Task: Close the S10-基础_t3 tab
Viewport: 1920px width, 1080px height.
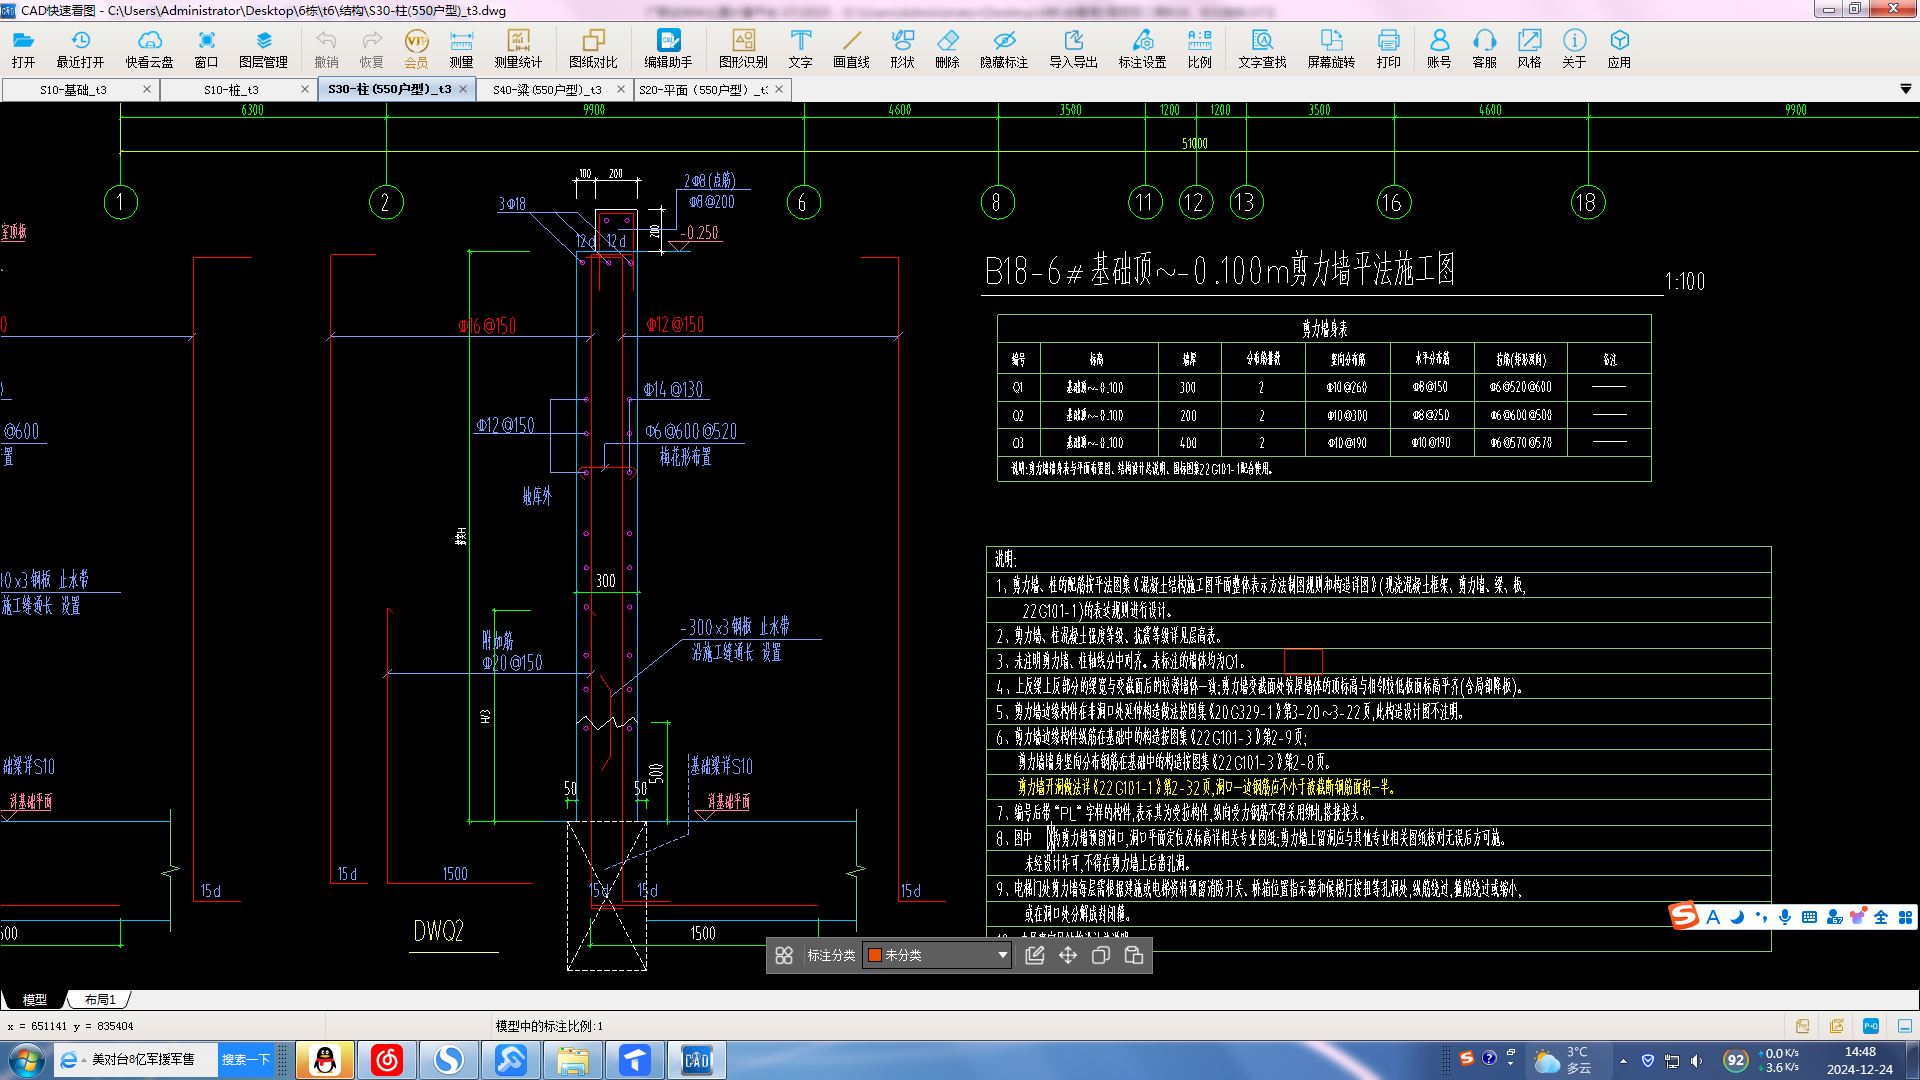Action: click(147, 89)
